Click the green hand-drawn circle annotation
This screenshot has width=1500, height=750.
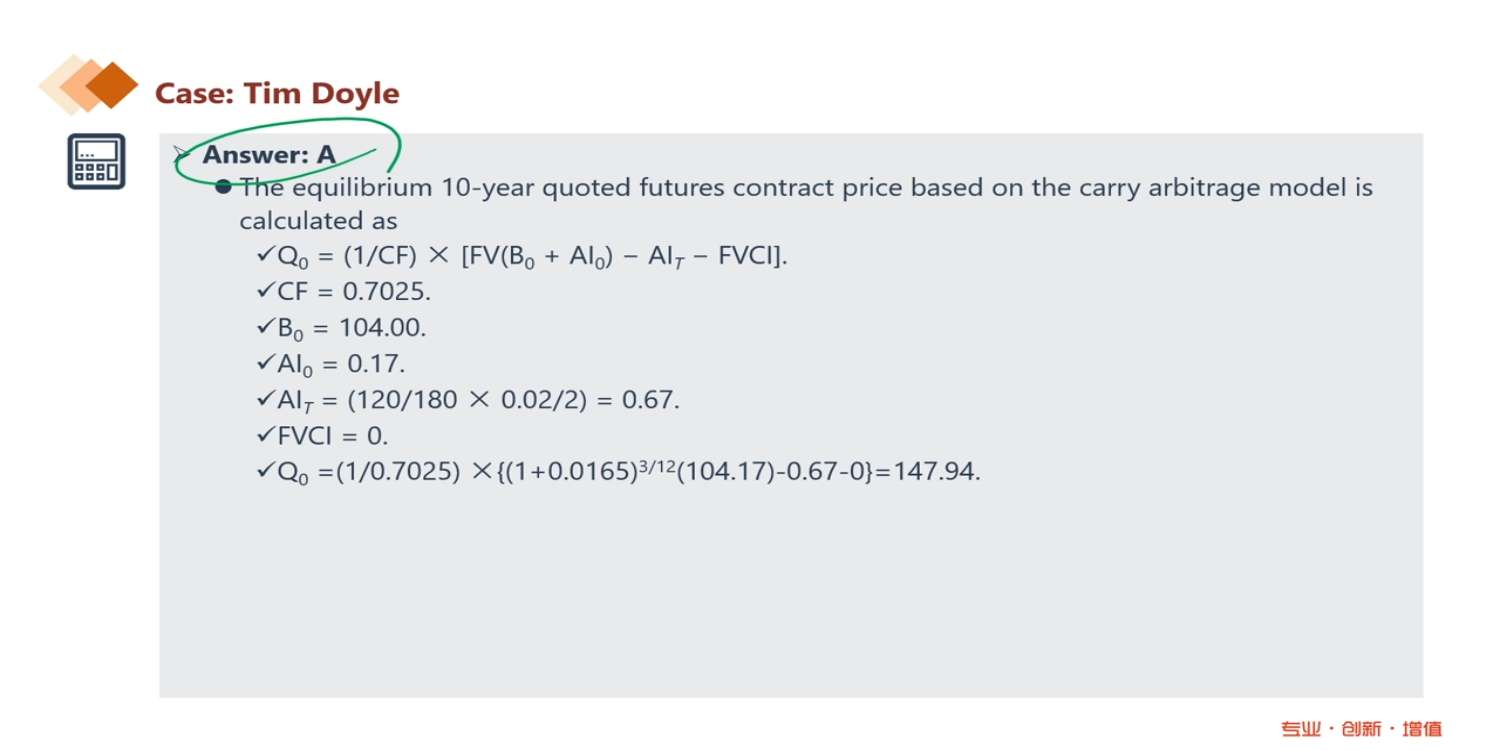[x=397, y=150]
